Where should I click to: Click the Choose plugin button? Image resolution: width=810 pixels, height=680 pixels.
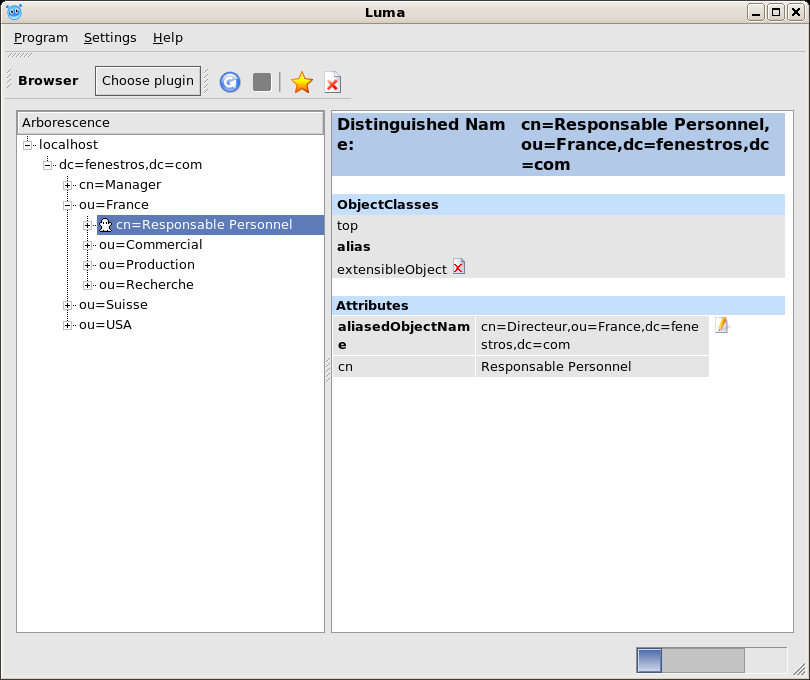click(x=148, y=81)
